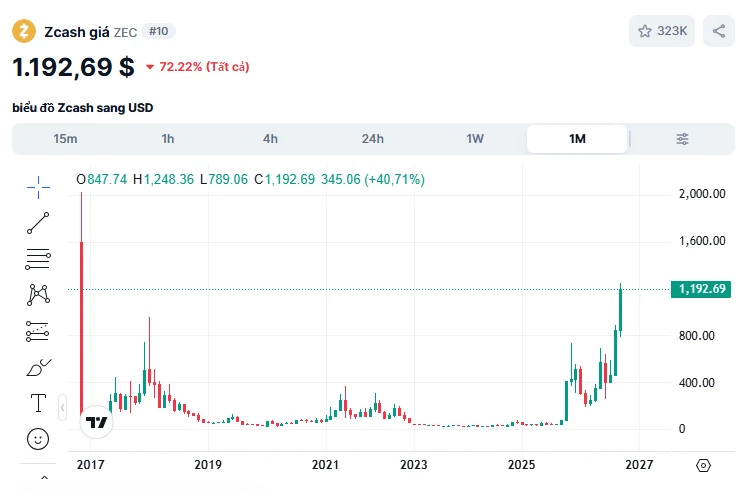Click the close value 1,192.69 in legend
Viewport: 743px width, 490px height.
point(290,180)
